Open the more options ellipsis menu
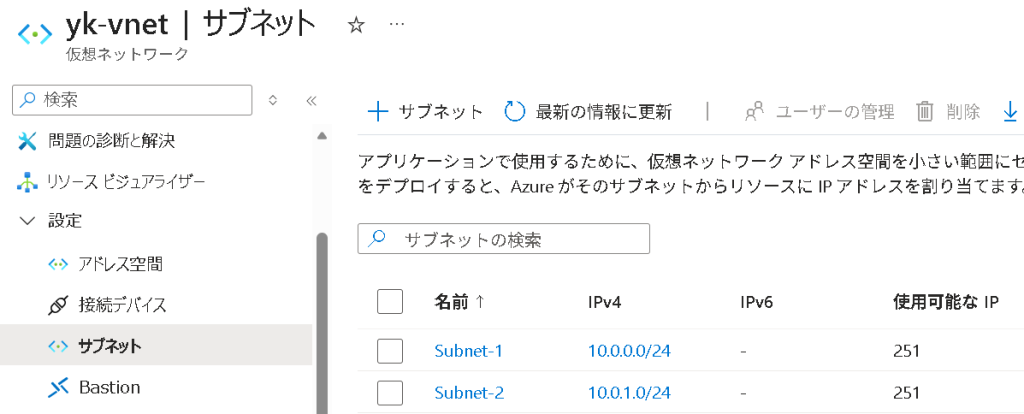This screenshot has width=1024, height=414. (x=397, y=25)
